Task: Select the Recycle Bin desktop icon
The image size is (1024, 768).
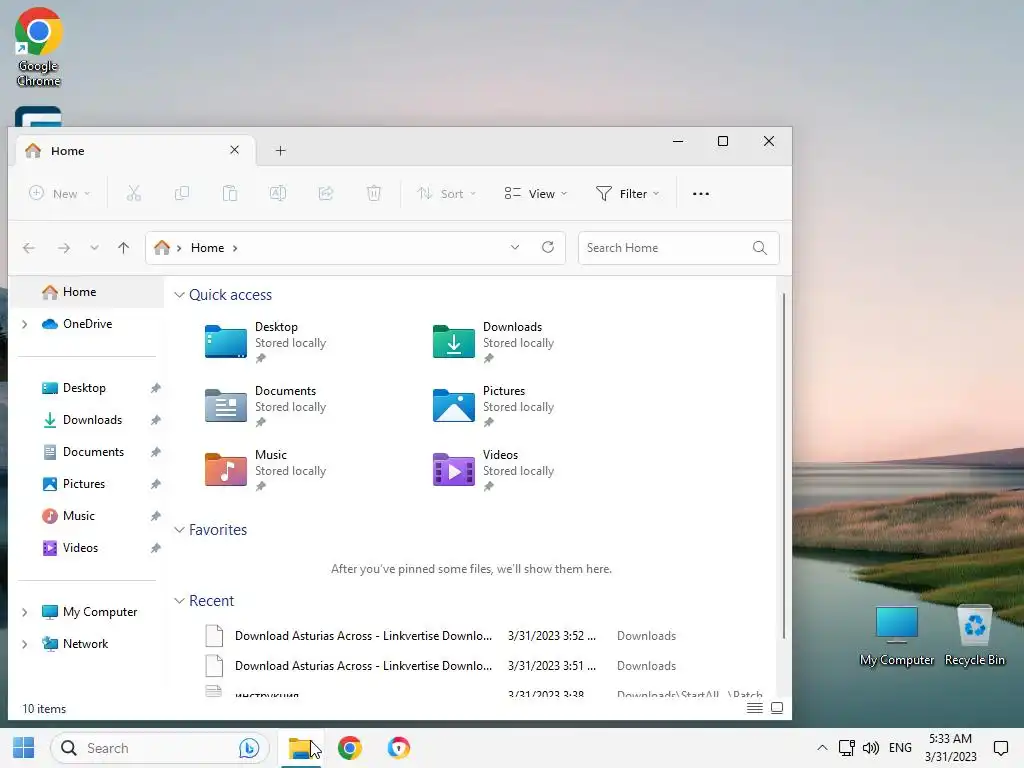Action: click(x=974, y=636)
